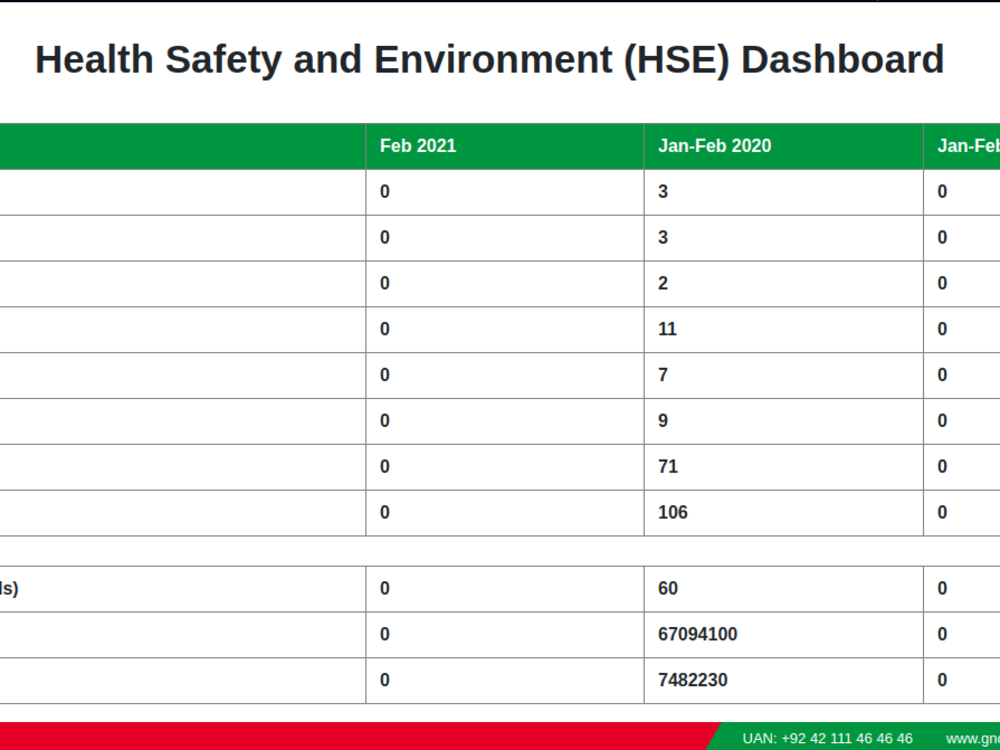This screenshot has width=1000, height=750.
Task: Select the Jan-Feb 2020 cell showing 9
Action: (x=784, y=422)
